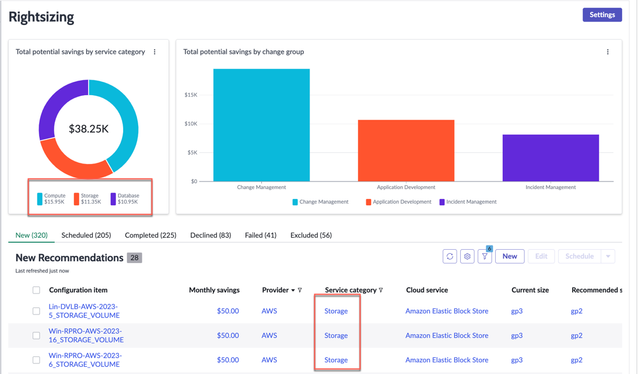The height and width of the screenshot is (374, 638).
Task: Click the Service category column filter icon
Action: [381, 290]
